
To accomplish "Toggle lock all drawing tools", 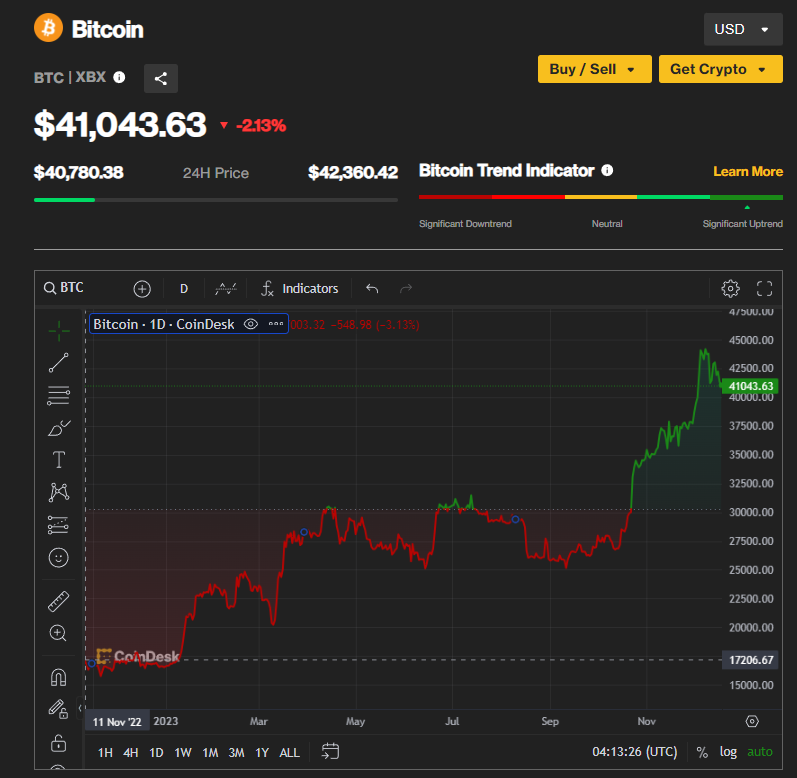I will 58,743.
